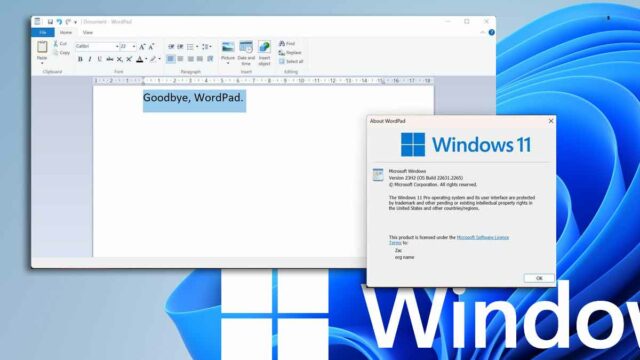Screen dimensions: 640x360
Task: Click Insert object icon
Action: (264, 47)
